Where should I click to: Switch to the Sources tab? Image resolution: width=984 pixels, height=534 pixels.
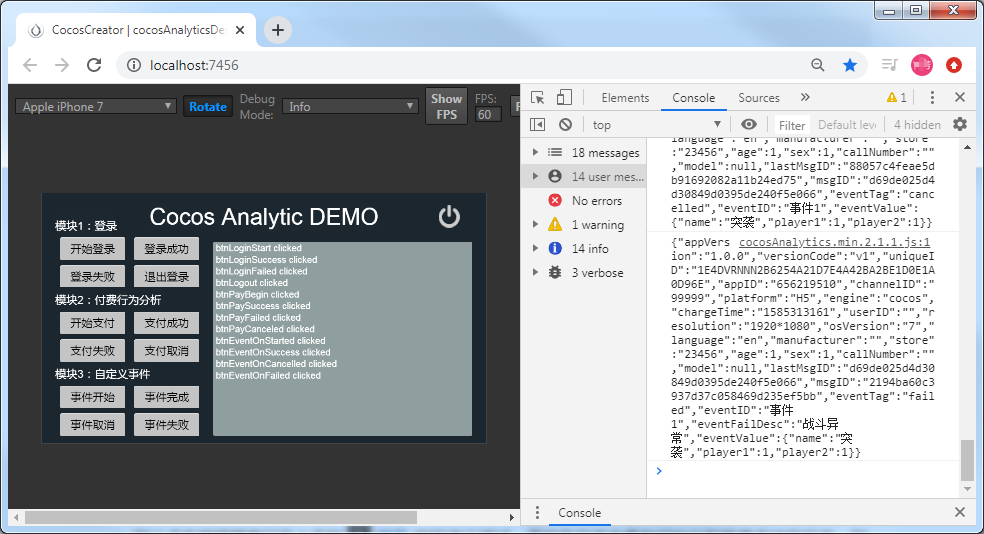click(x=759, y=97)
